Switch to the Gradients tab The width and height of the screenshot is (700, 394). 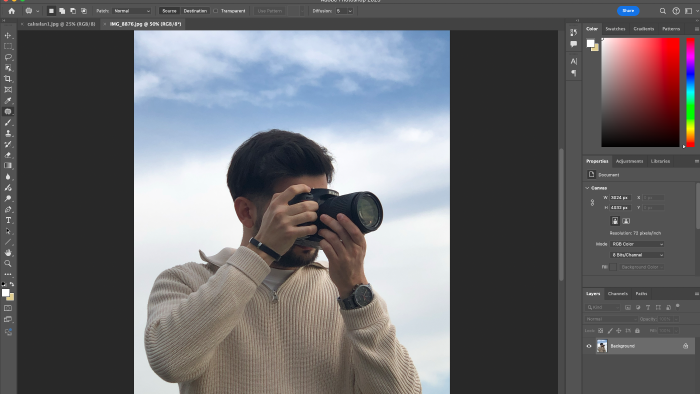pyautogui.click(x=644, y=29)
